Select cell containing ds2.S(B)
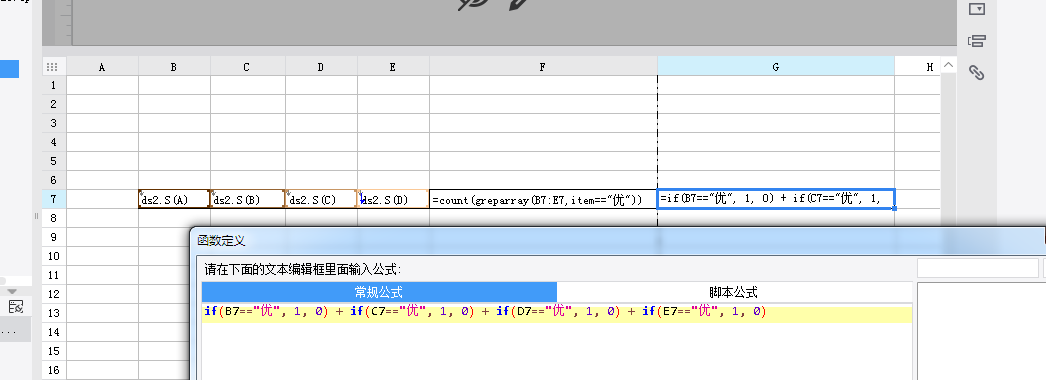1046x380 pixels. pos(247,199)
